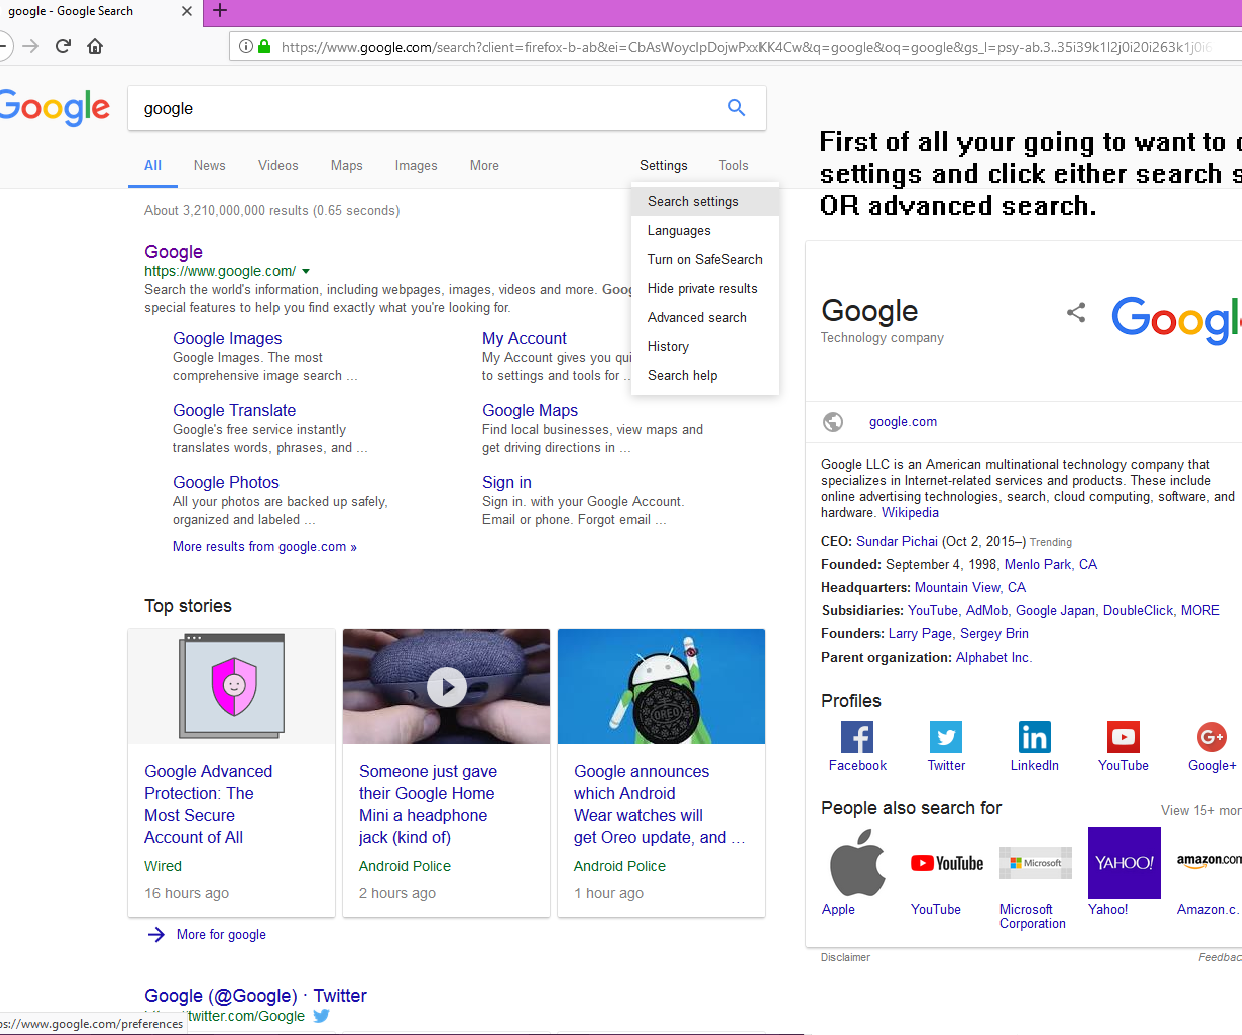Reload the page with refresh icon
The image size is (1242, 1035).
pyautogui.click(x=63, y=46)
